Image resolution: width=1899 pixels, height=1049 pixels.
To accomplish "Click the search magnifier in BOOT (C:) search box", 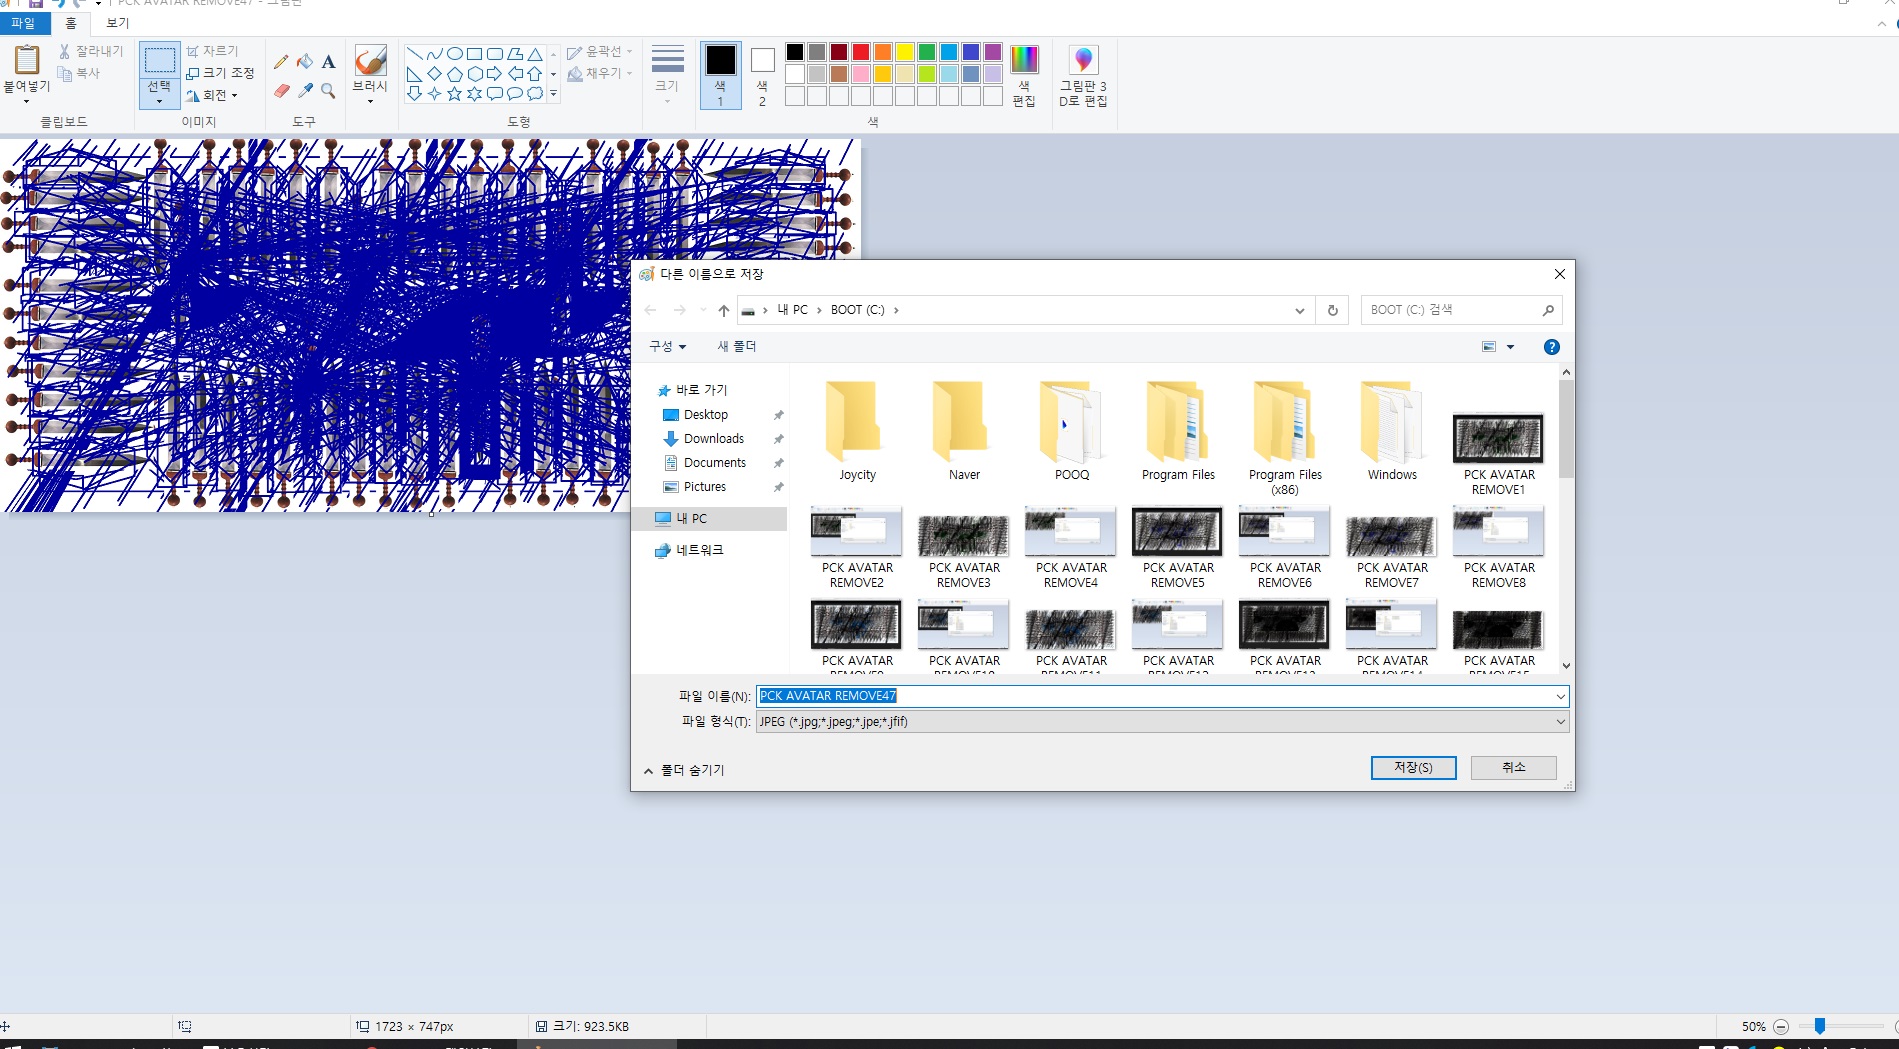I will pyautogui.click(x=1548, y=310).
